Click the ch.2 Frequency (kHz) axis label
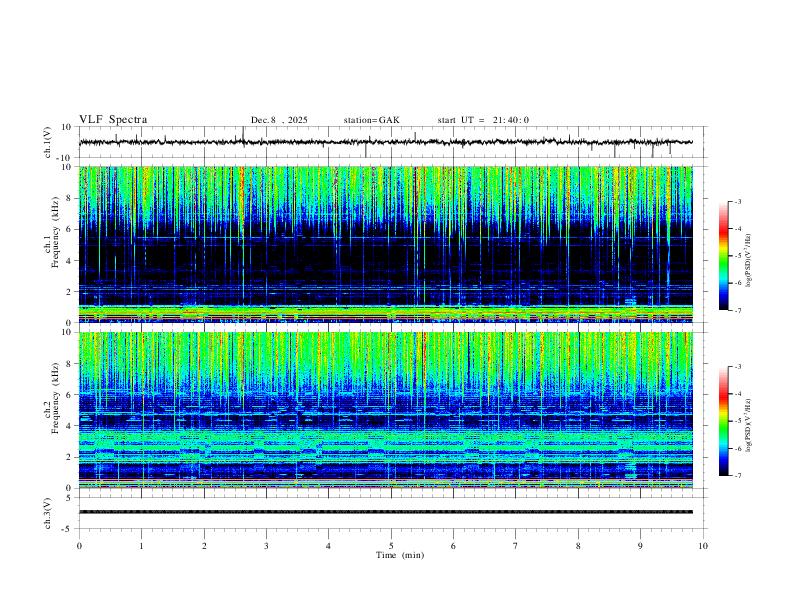 point(52,398)
